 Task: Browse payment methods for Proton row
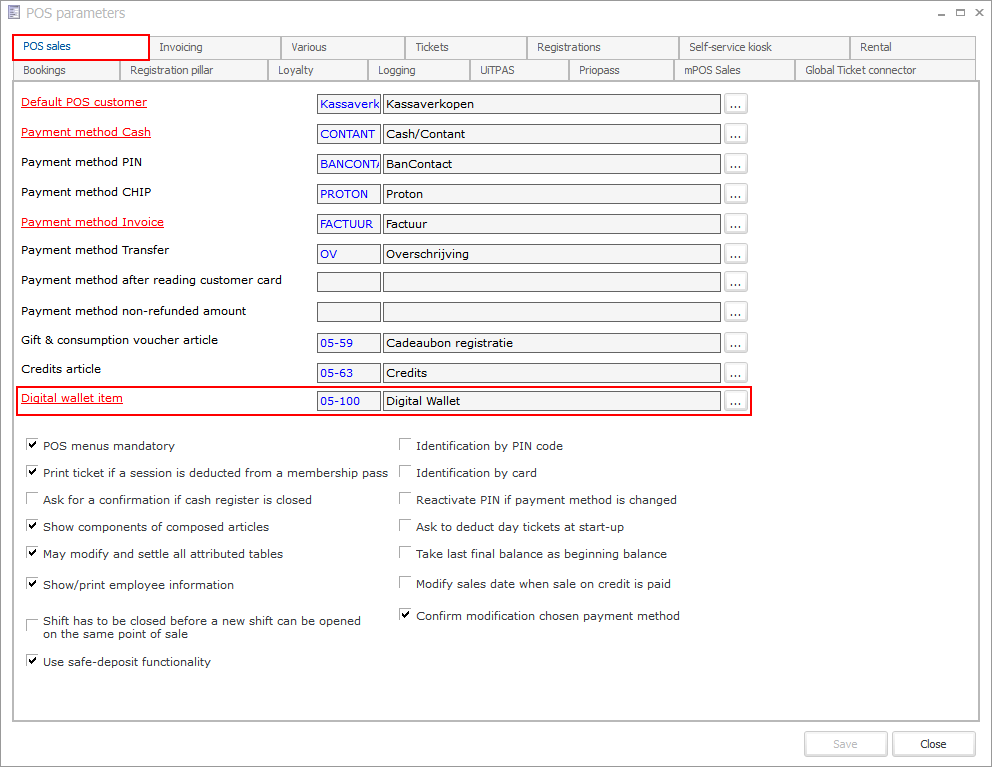(735, 194)
